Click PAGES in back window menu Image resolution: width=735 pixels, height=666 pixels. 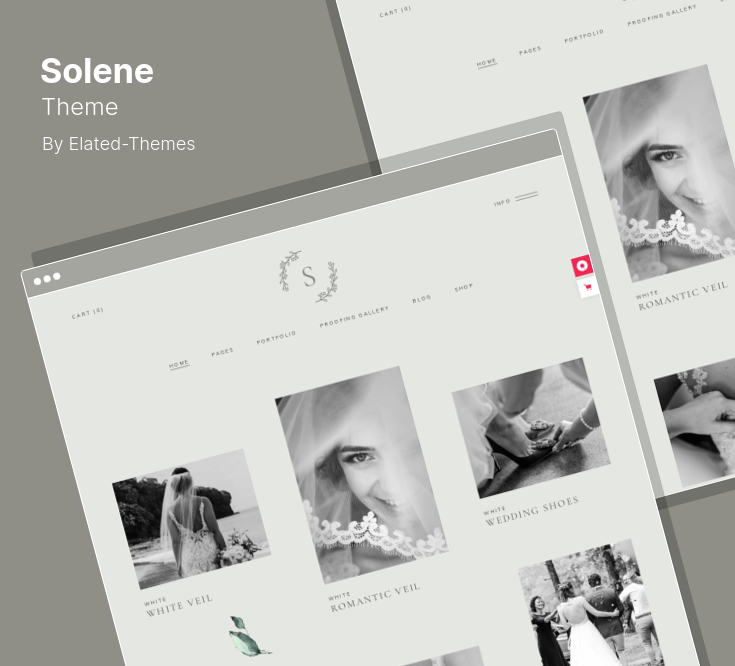tap(530, 50)
